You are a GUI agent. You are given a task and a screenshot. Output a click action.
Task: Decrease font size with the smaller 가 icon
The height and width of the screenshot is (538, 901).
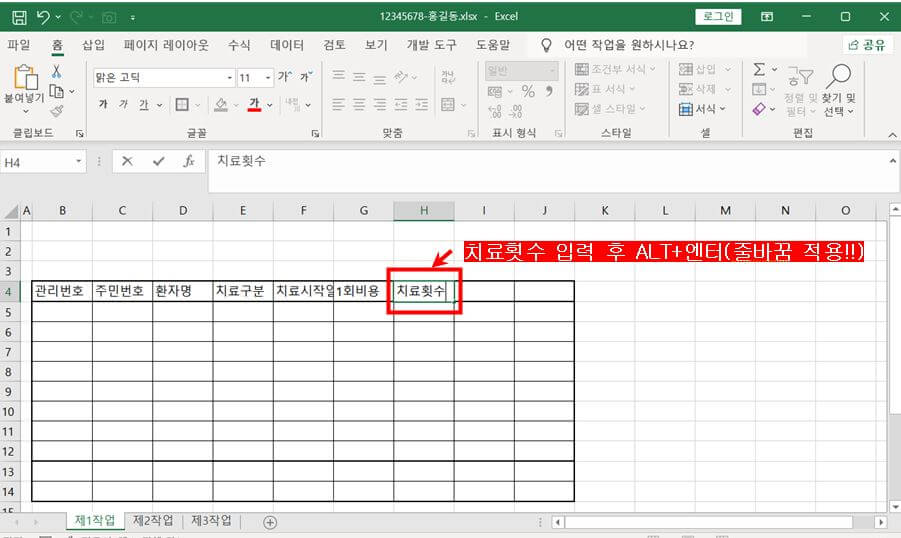(306, 77)
